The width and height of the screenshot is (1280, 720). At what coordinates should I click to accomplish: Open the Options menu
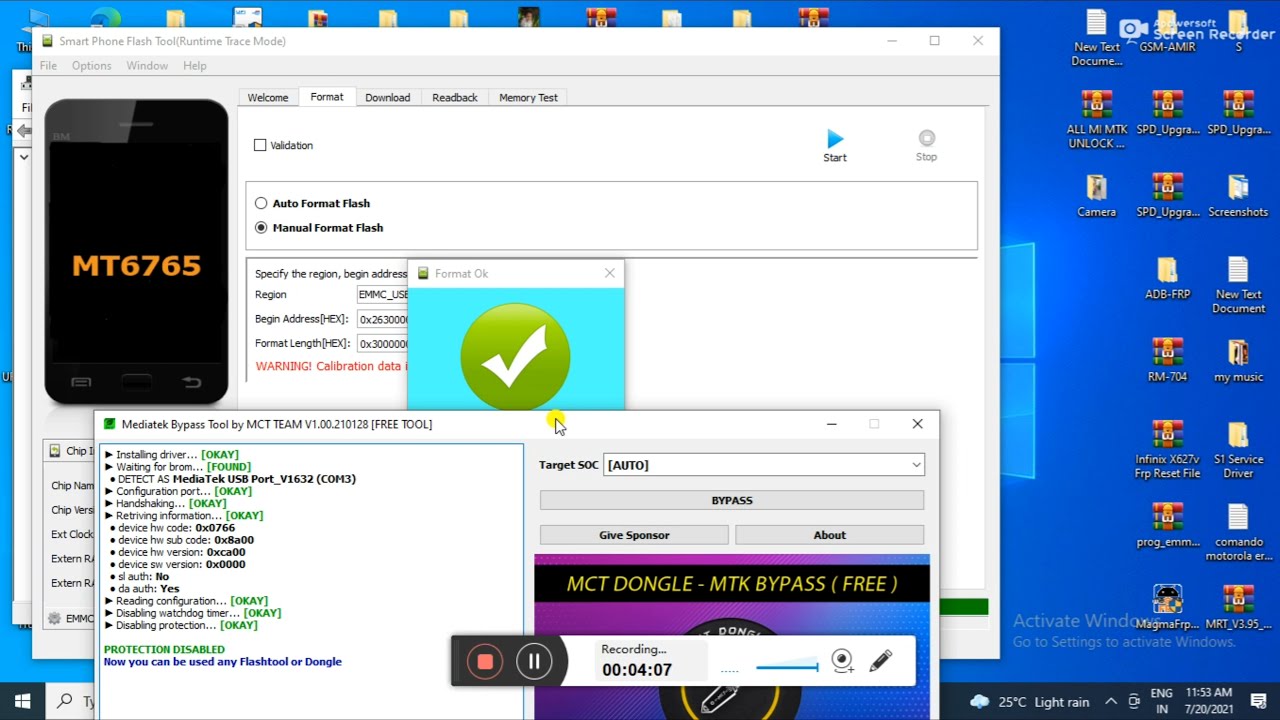click(x=91, y=66)
